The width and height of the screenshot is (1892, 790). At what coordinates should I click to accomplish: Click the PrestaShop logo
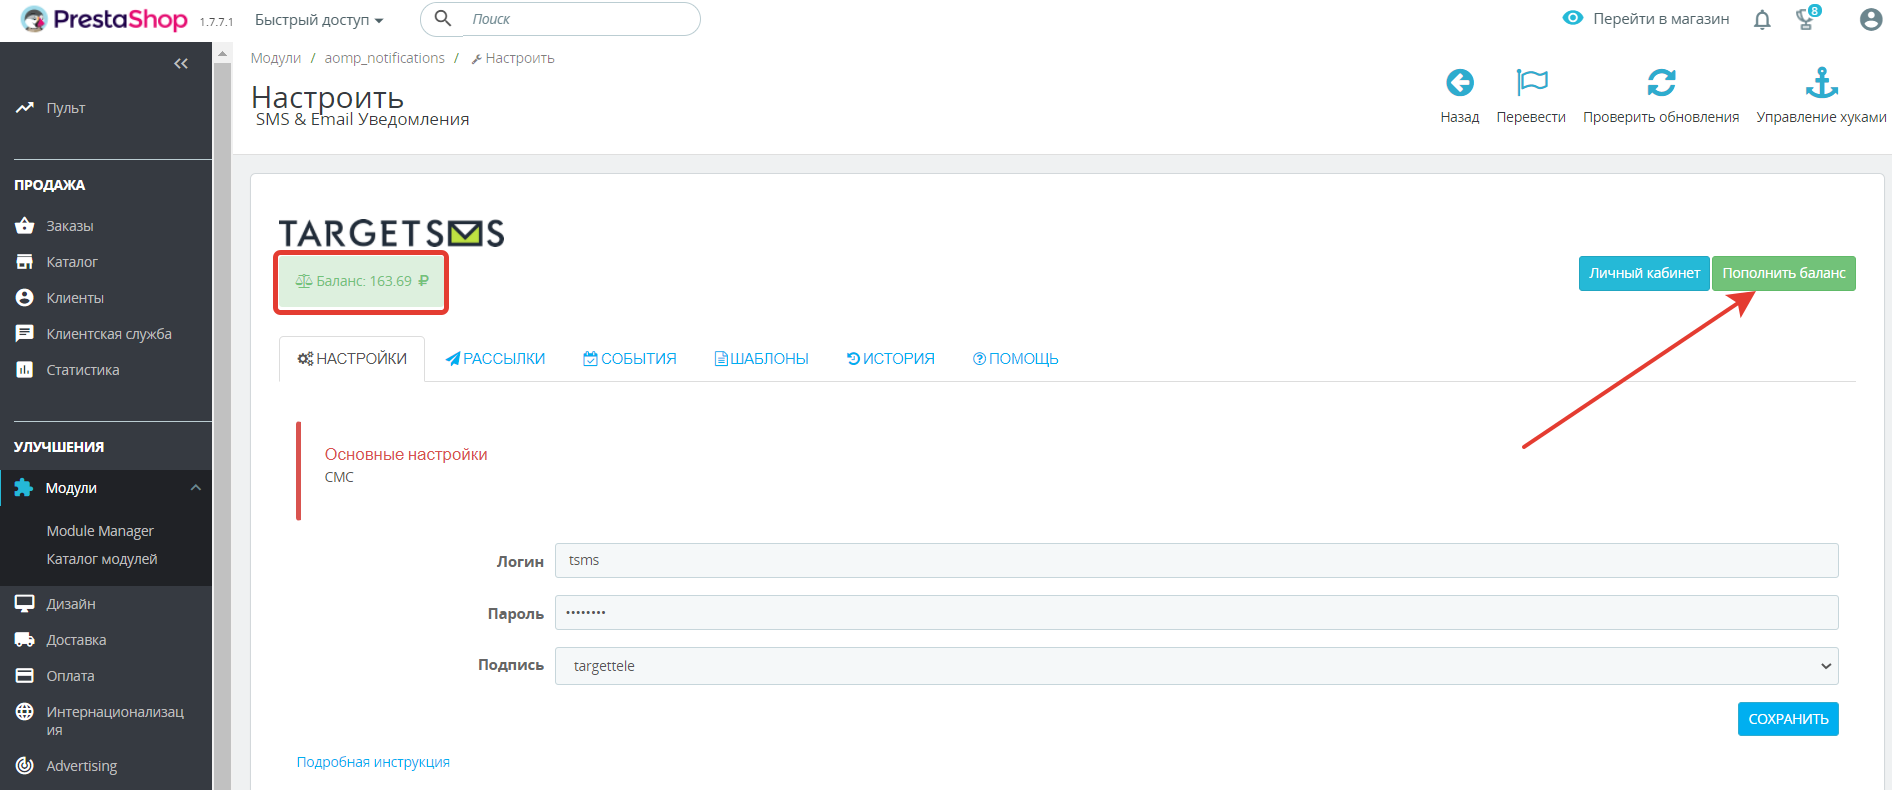pos(104,19)
